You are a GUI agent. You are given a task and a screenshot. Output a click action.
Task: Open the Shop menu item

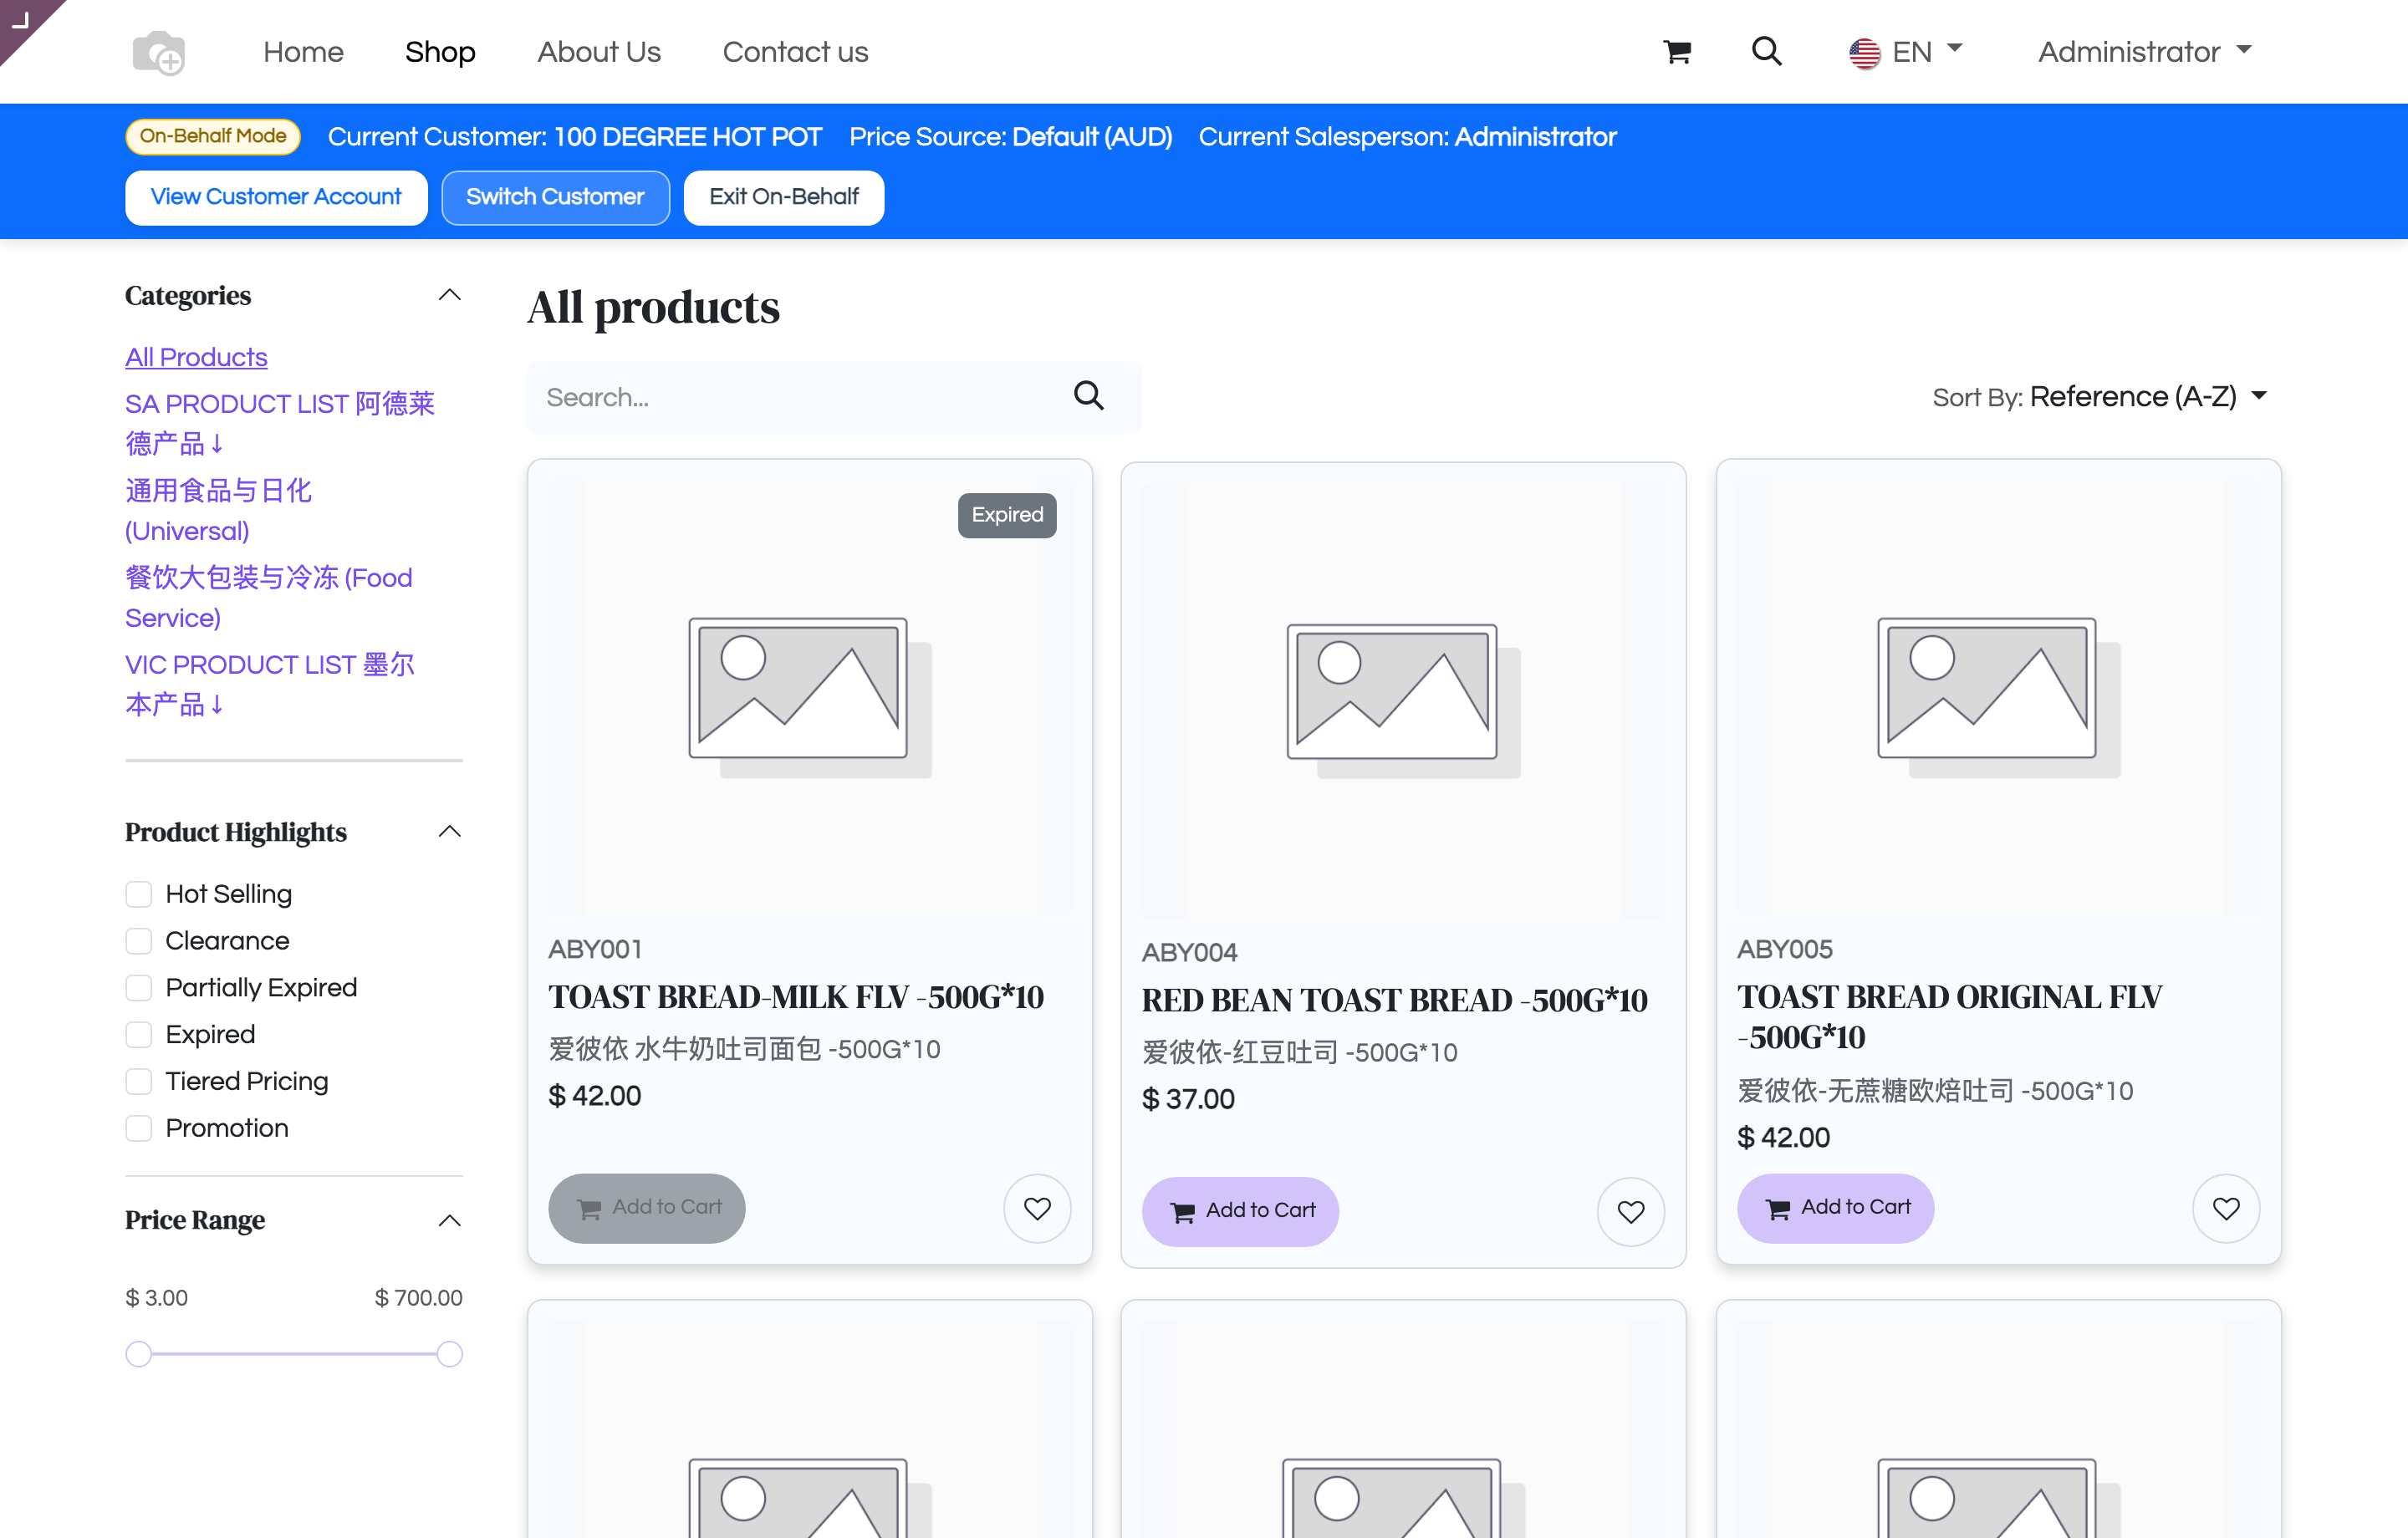point(440,52)
